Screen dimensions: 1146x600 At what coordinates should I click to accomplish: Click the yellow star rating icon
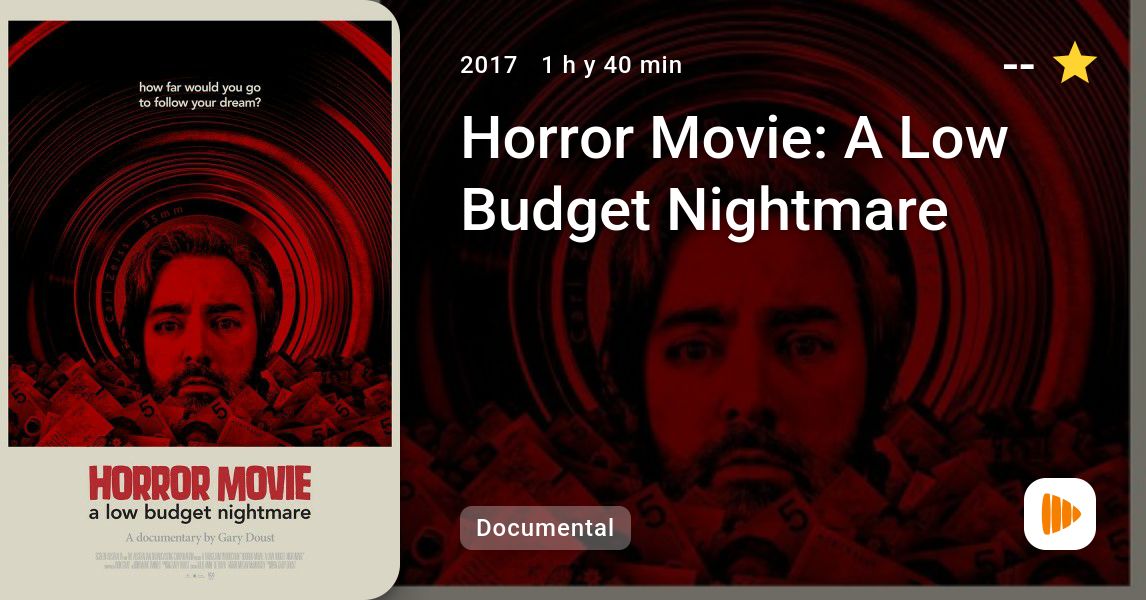(x=1075, y=63)
